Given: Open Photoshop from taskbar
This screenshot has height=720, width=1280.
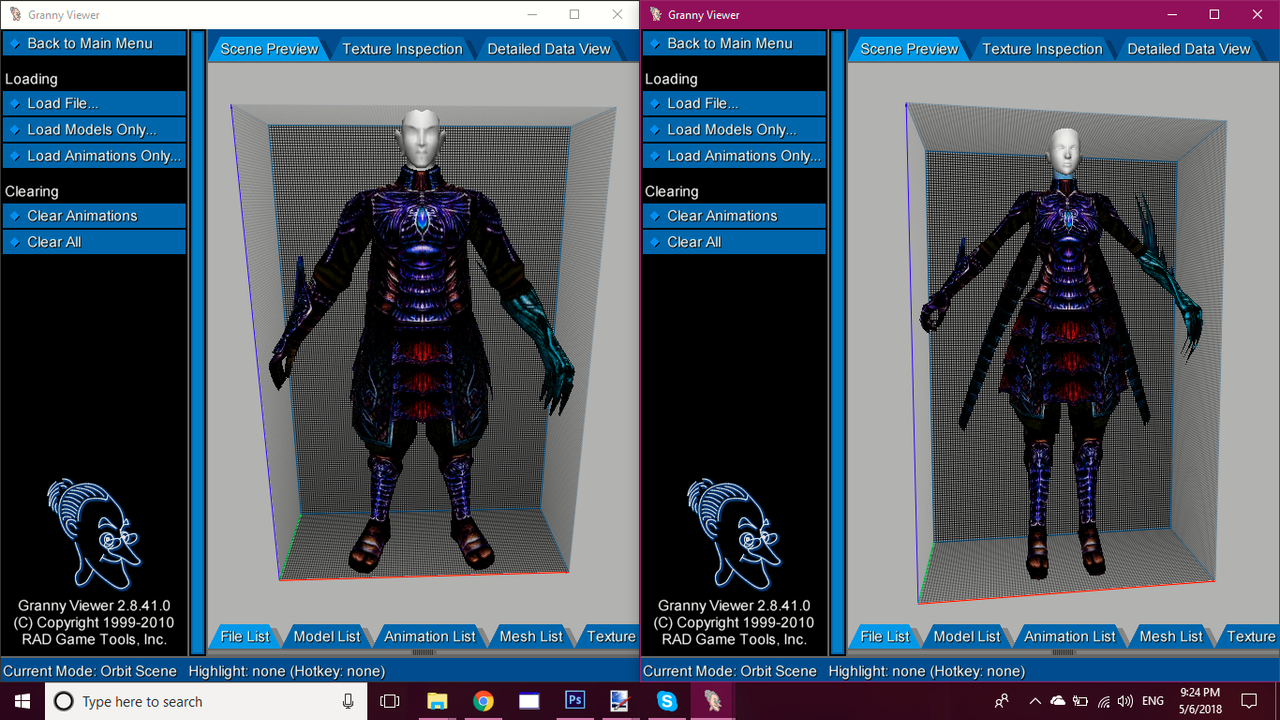Looking at the screenshot, I should tap(575, 701).
